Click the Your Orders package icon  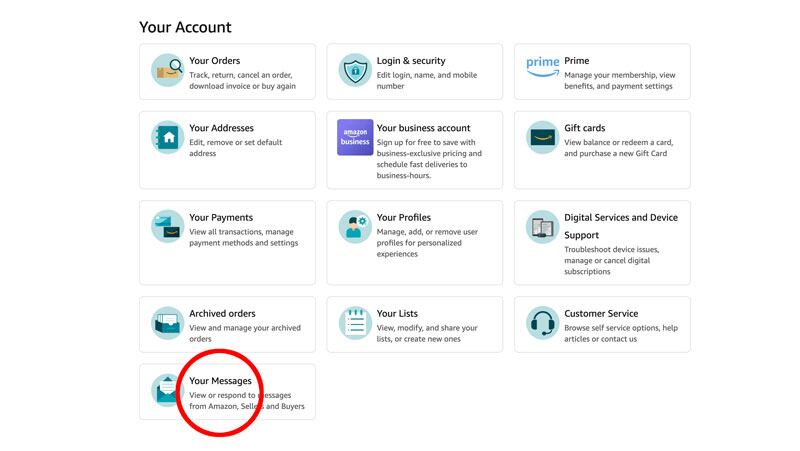[x=167, y=71]
